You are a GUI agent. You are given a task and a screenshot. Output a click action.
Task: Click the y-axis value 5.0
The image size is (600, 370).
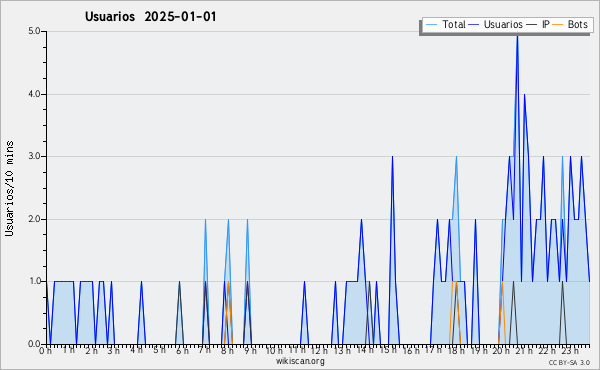click(x=34, y=31)
